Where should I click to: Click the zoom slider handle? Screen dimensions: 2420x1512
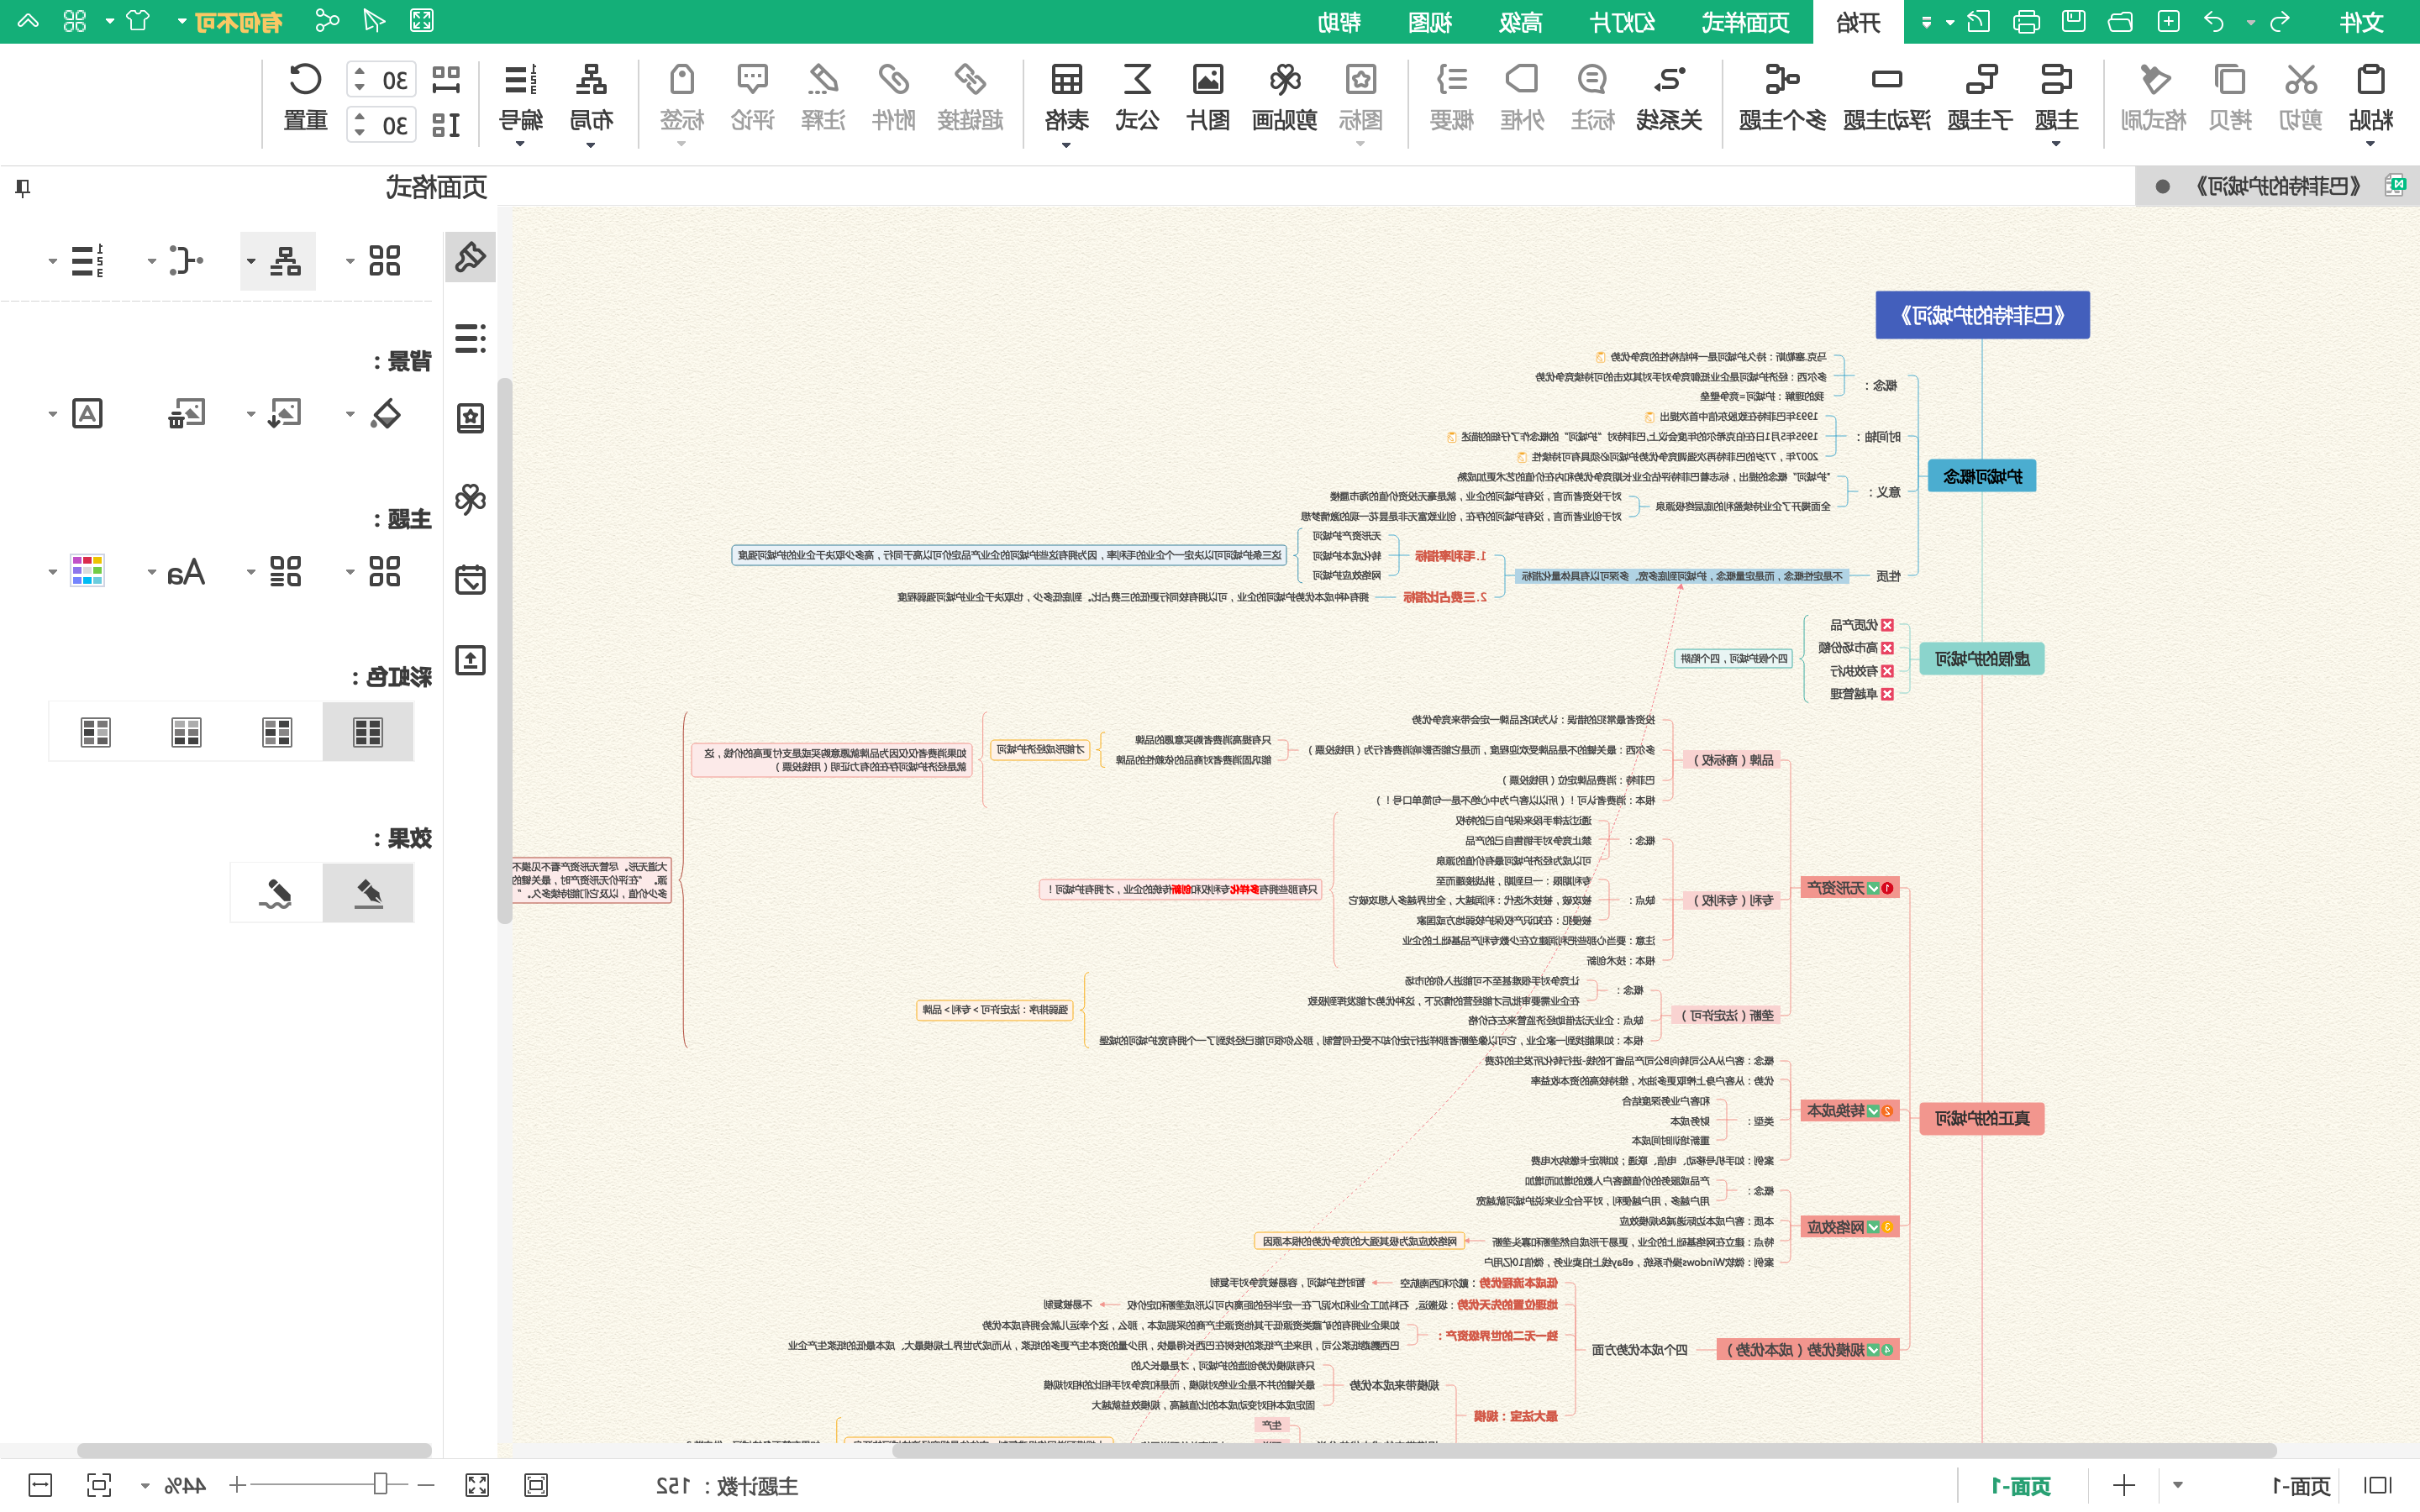[x=380, y=1484]
